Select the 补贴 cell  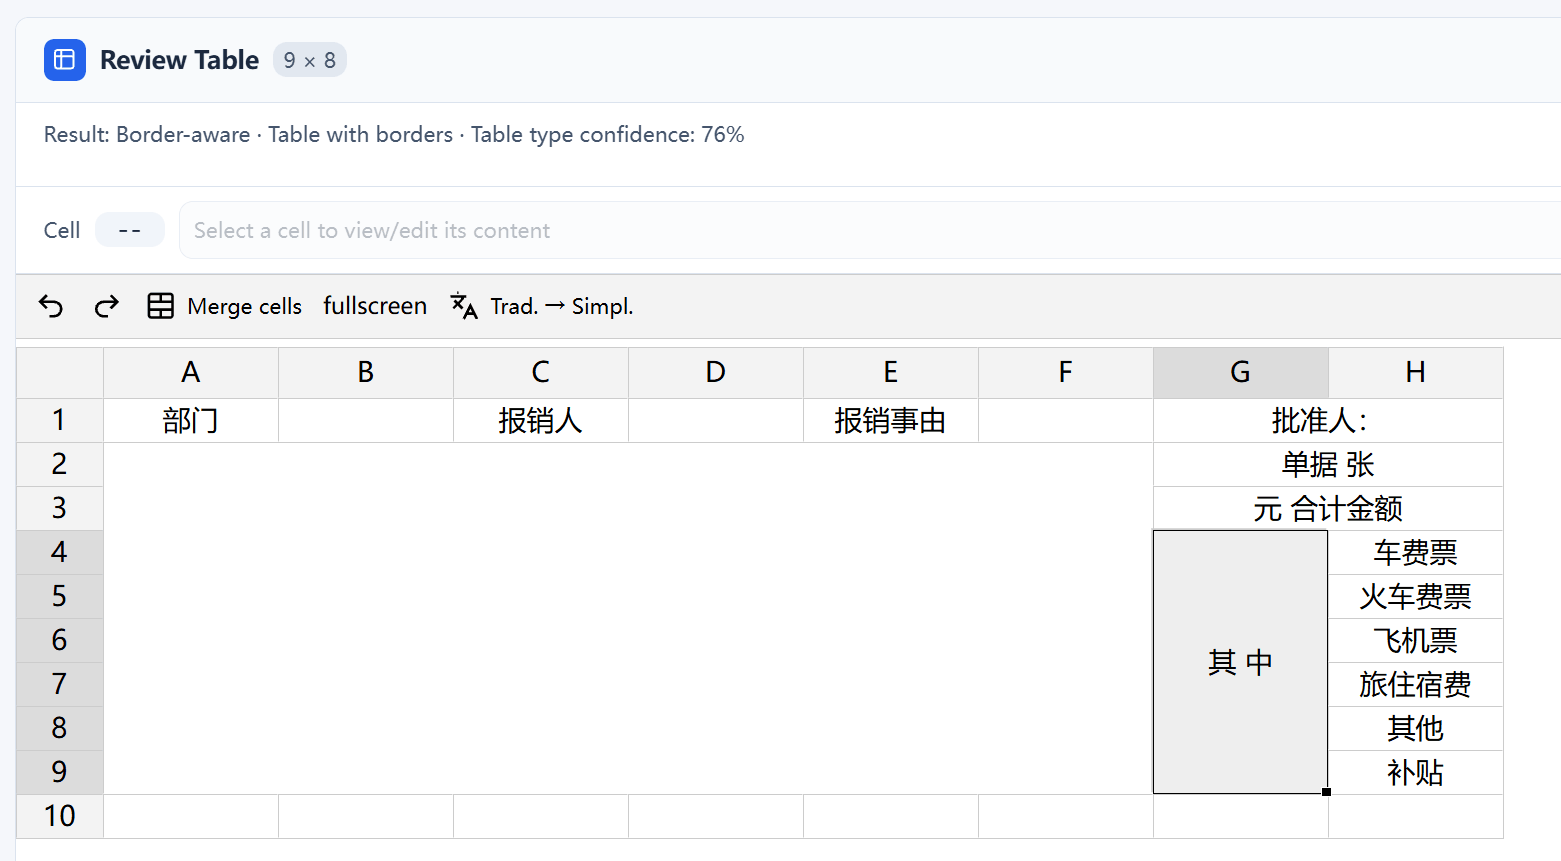[x=1416, y=773]
